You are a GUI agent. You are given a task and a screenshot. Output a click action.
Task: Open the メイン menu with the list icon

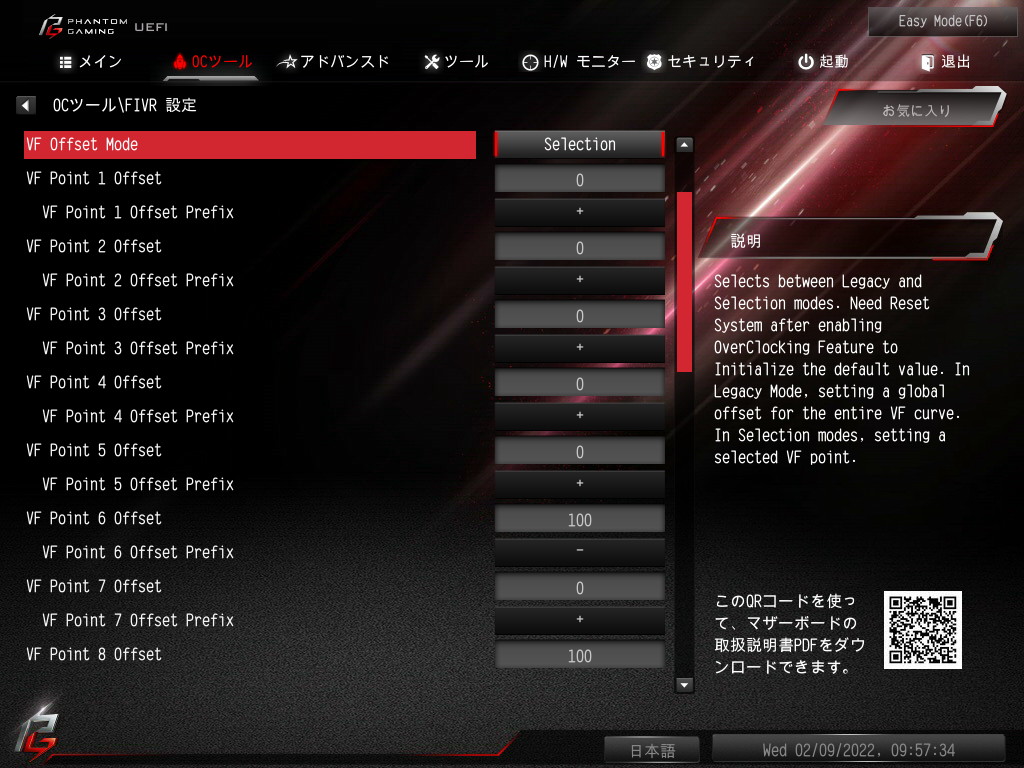(90, 62)
